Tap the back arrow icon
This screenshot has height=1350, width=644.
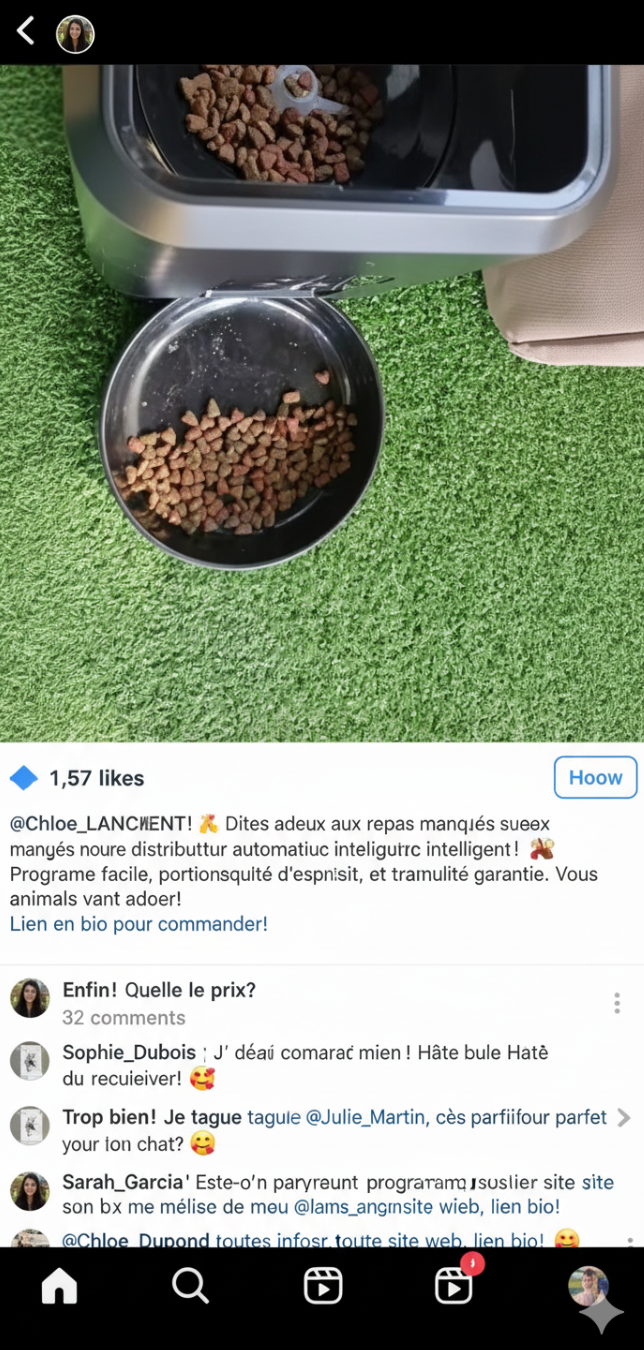(x=26, y=31)
